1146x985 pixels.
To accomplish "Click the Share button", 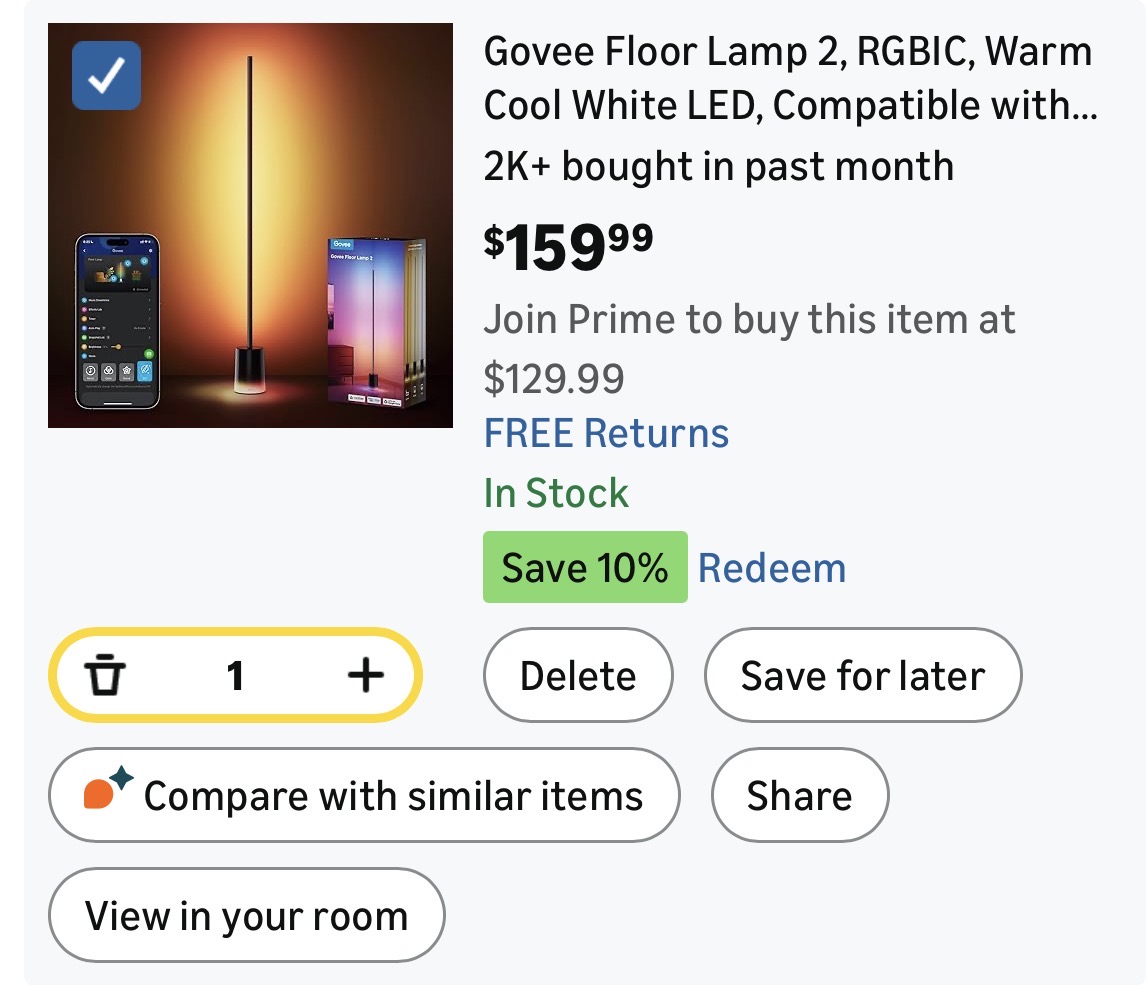I will pos(799,796).
